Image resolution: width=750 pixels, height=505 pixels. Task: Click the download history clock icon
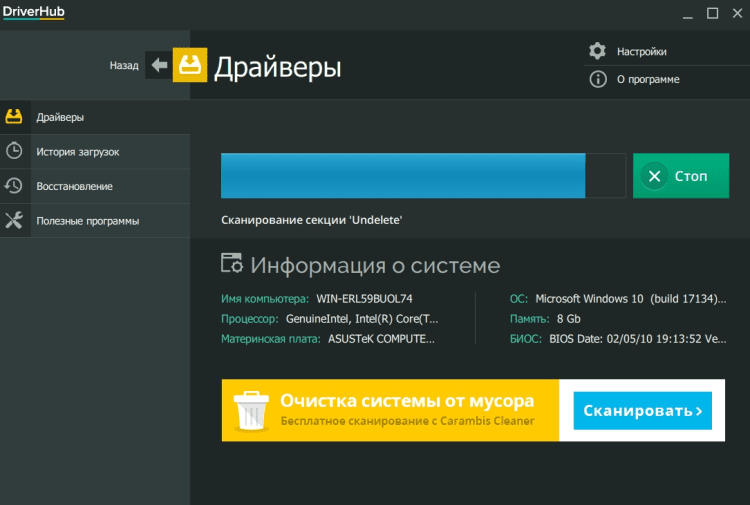(14, 151)
